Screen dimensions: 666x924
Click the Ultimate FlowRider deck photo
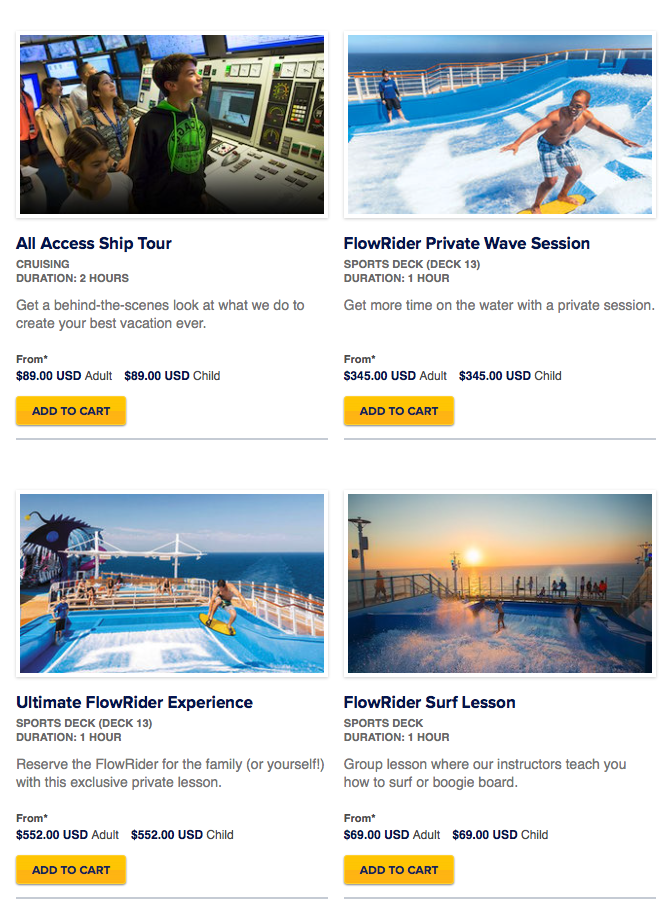172,583
